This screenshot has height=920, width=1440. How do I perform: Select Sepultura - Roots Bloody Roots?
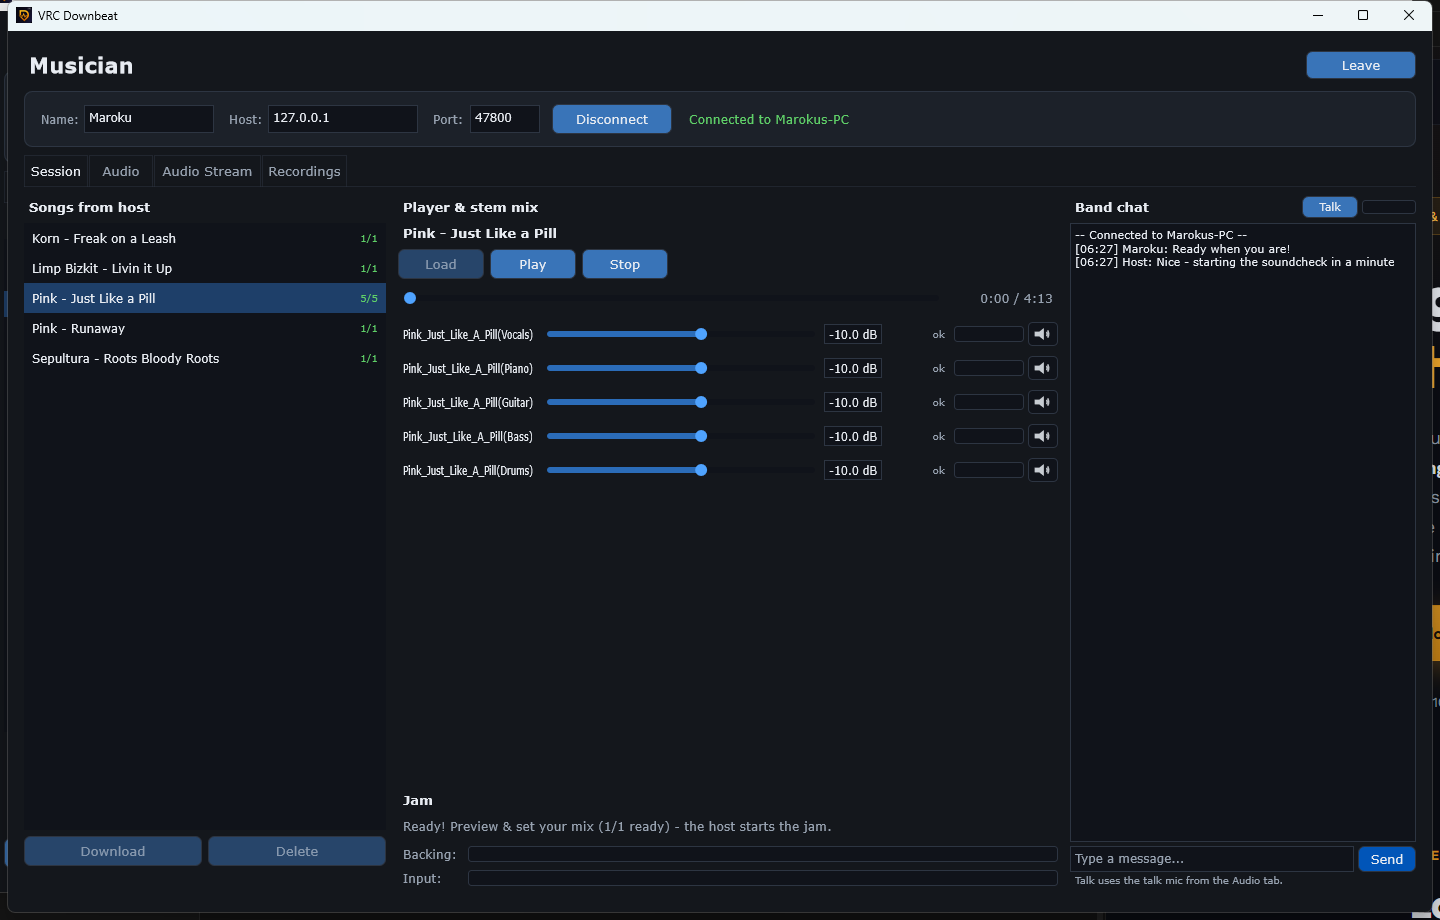point(205,358)
